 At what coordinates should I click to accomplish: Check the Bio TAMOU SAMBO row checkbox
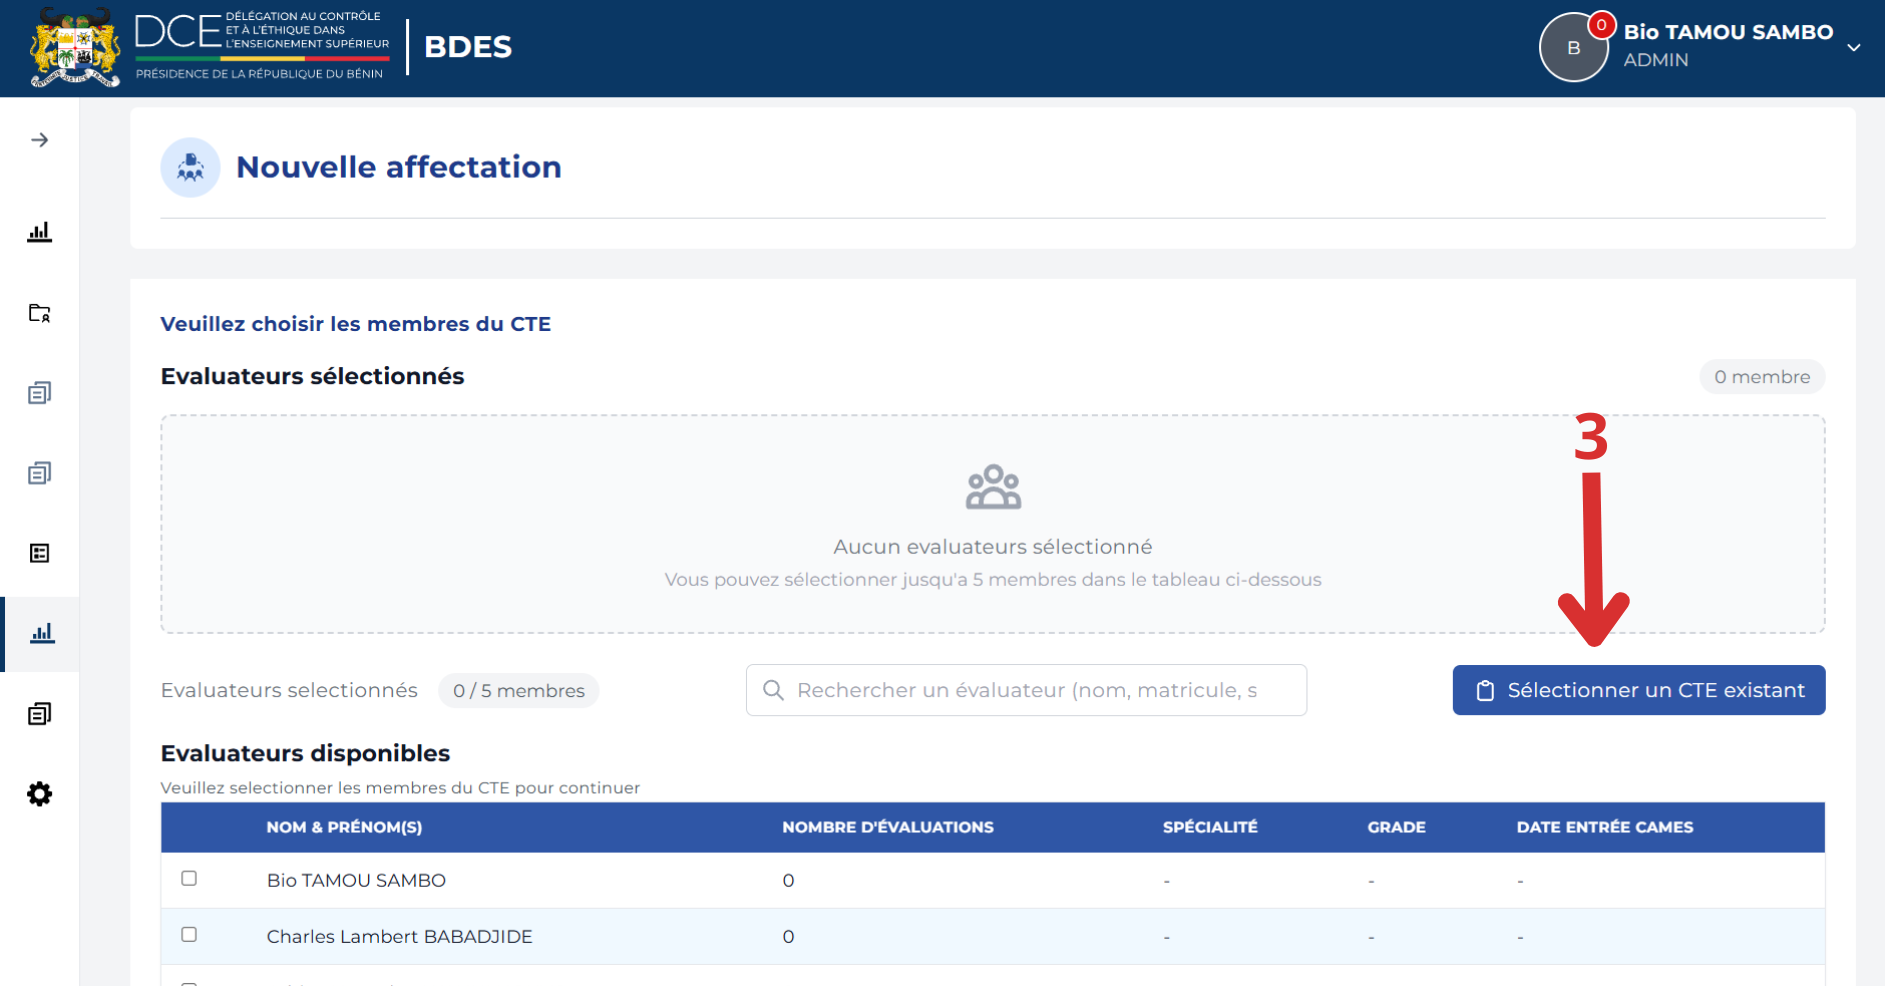tap(189, 878)
